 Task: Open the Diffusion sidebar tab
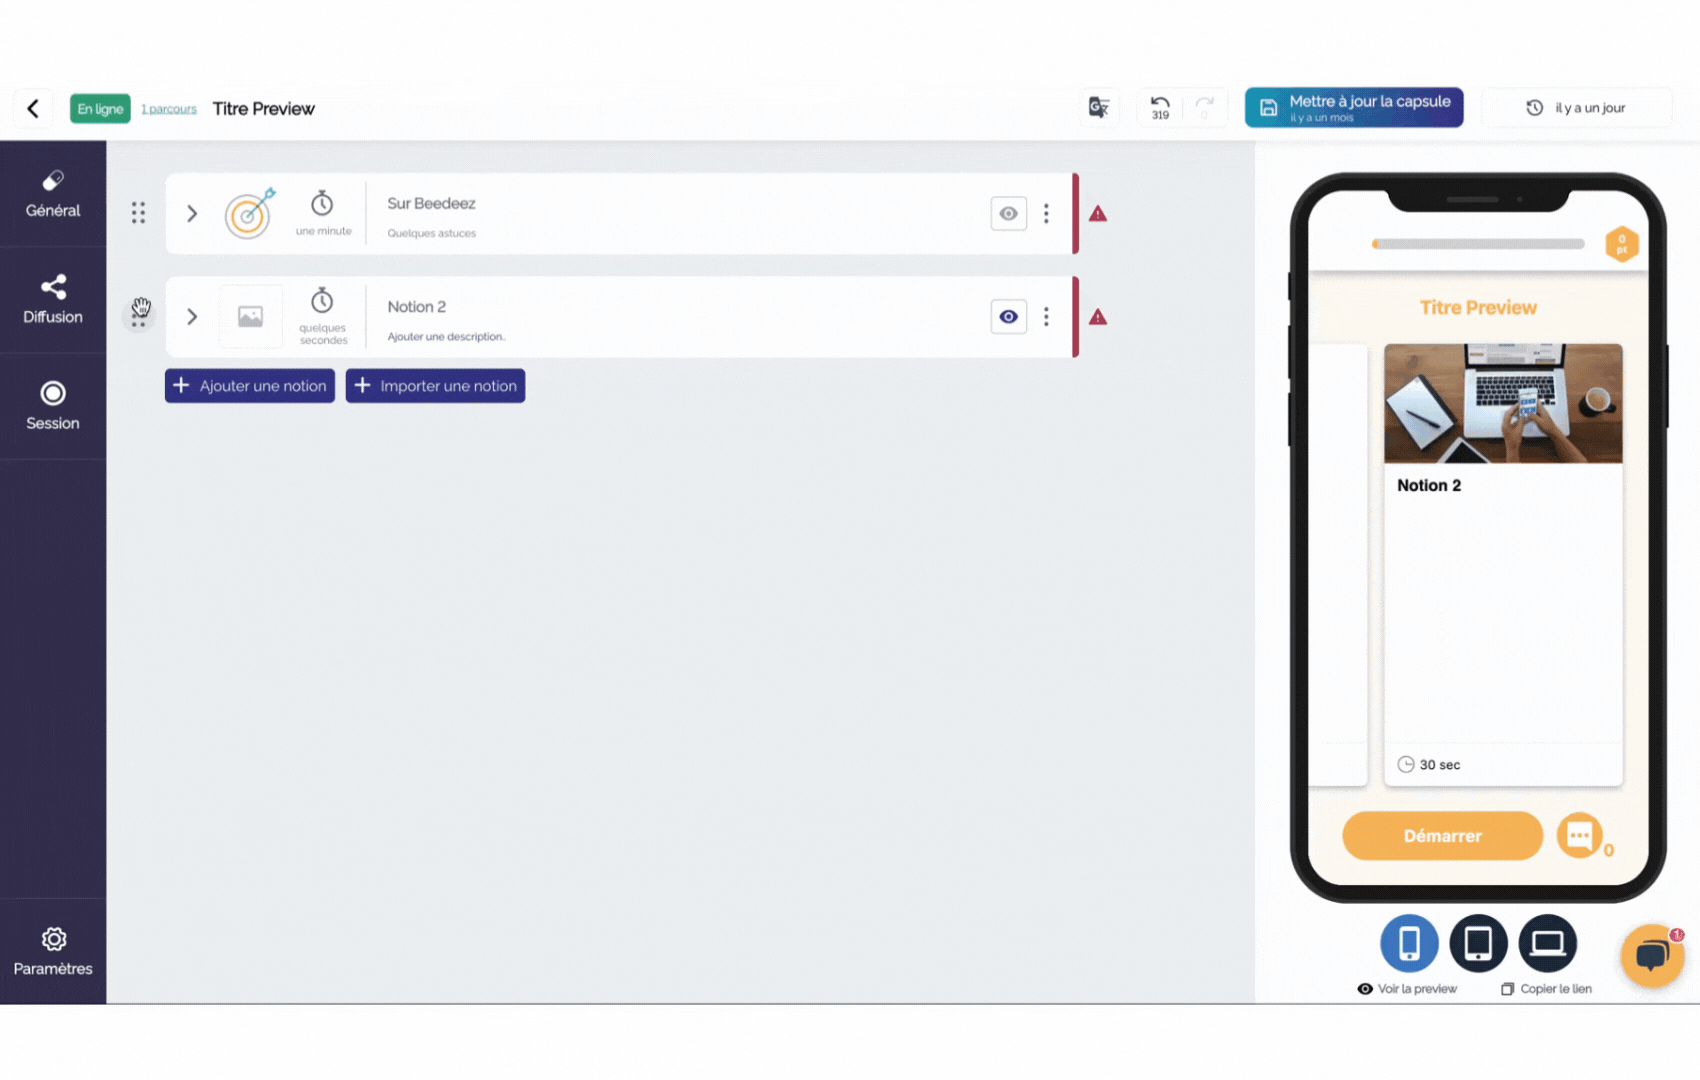[53, 300]
